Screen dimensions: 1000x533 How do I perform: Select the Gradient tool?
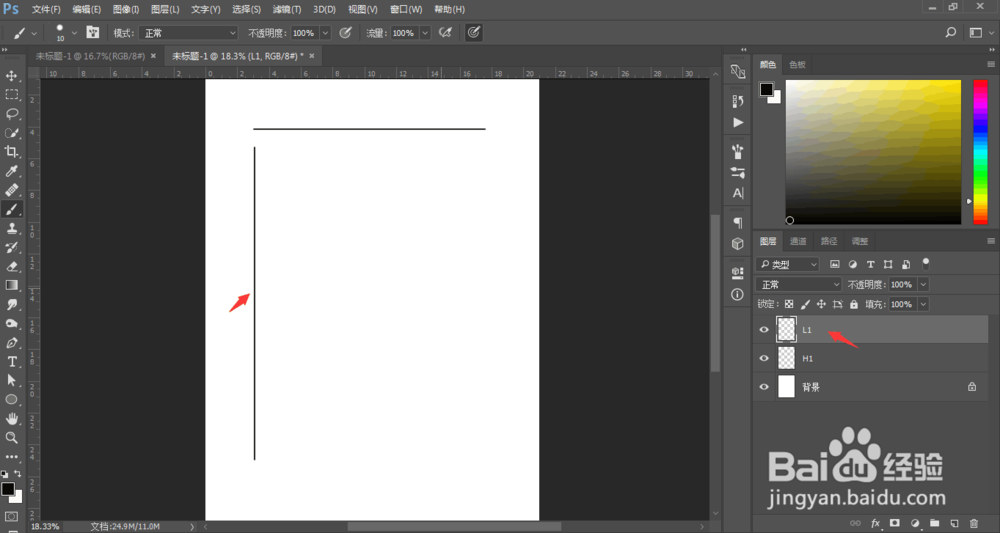click(11, 286)
